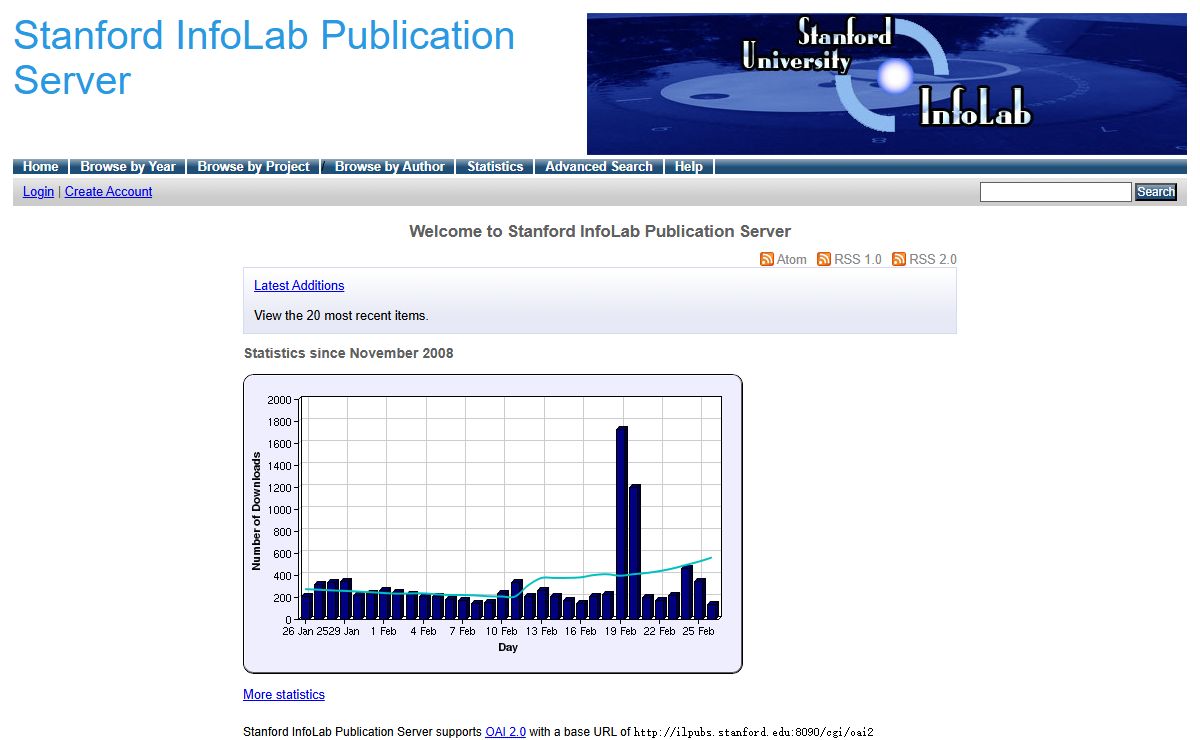Click the Atom feed text link

tap(792, 260)
